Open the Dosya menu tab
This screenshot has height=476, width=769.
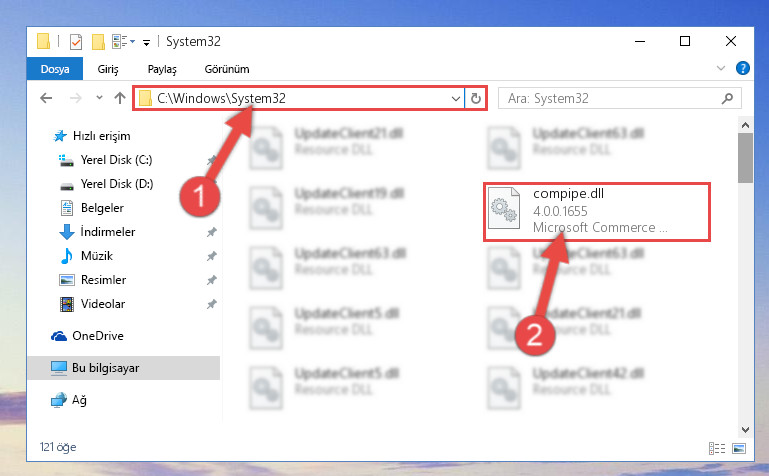pos(55,69)
